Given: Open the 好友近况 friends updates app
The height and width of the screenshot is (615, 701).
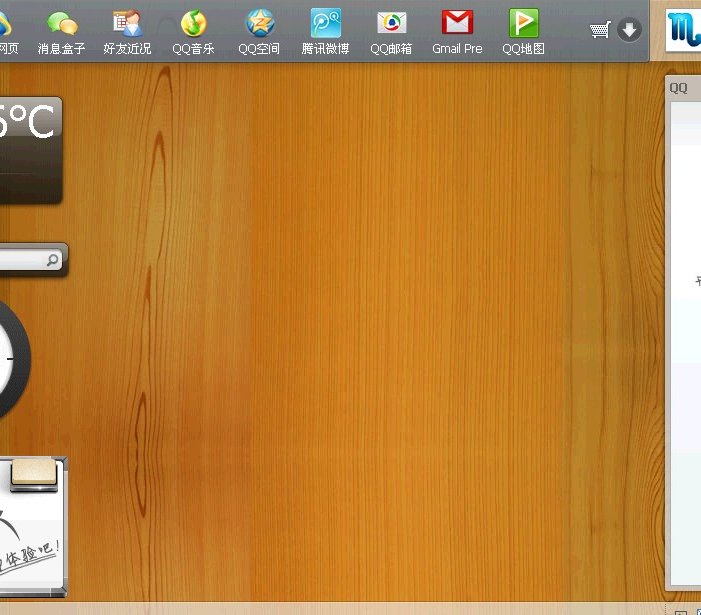Looking at the screenshot, I should [127, 32].
